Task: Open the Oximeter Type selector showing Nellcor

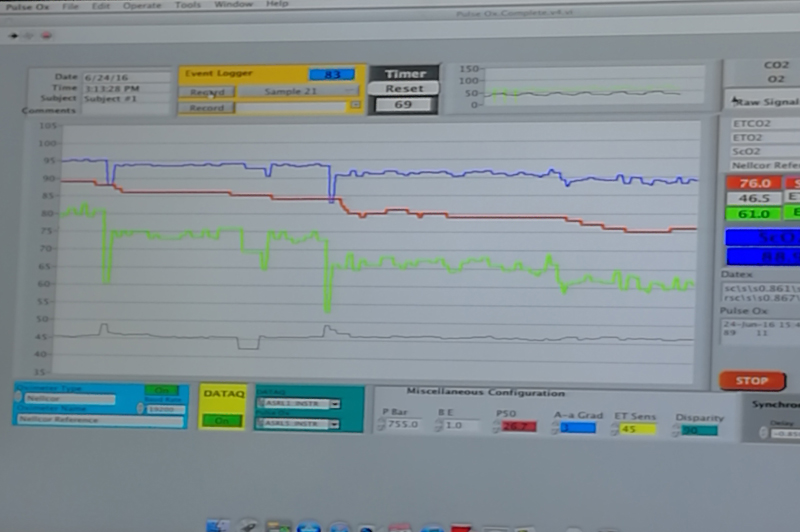Action: tap(70, 398)
